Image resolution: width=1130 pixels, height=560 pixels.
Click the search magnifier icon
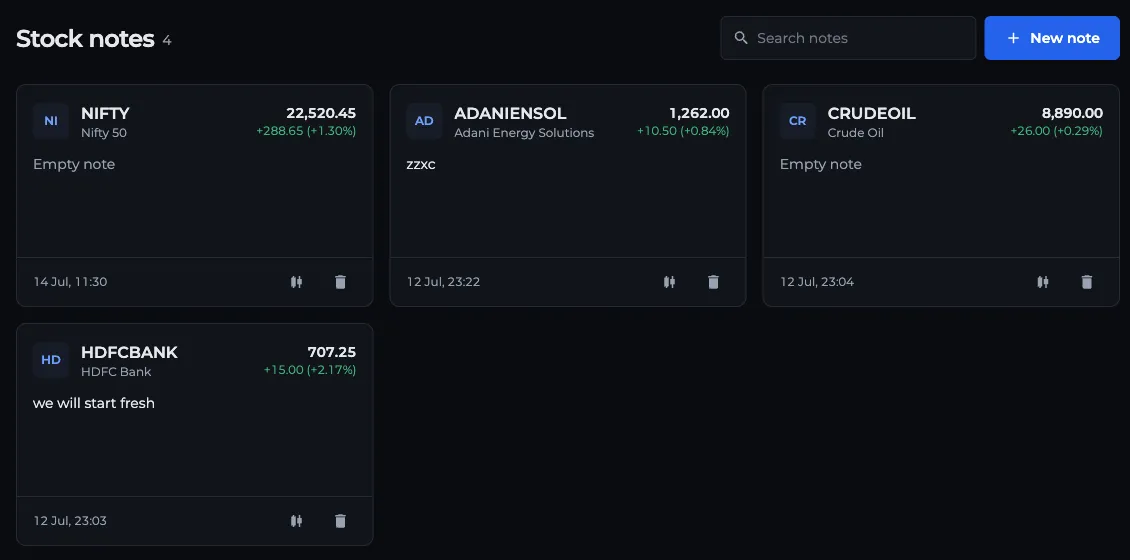point(741,38)
